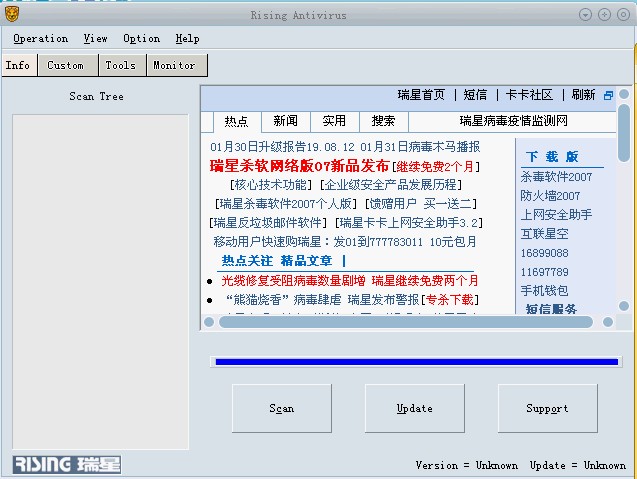Open the View menu

[x=95, y=39]
